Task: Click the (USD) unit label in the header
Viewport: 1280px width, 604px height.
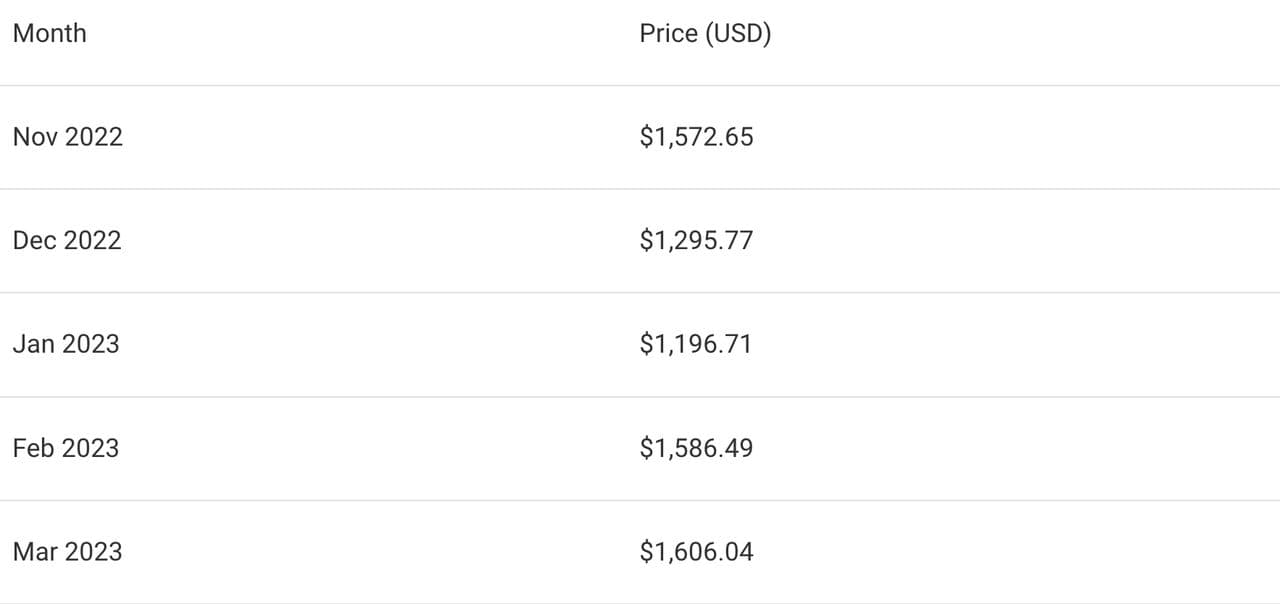Action: tap(738, 33)
